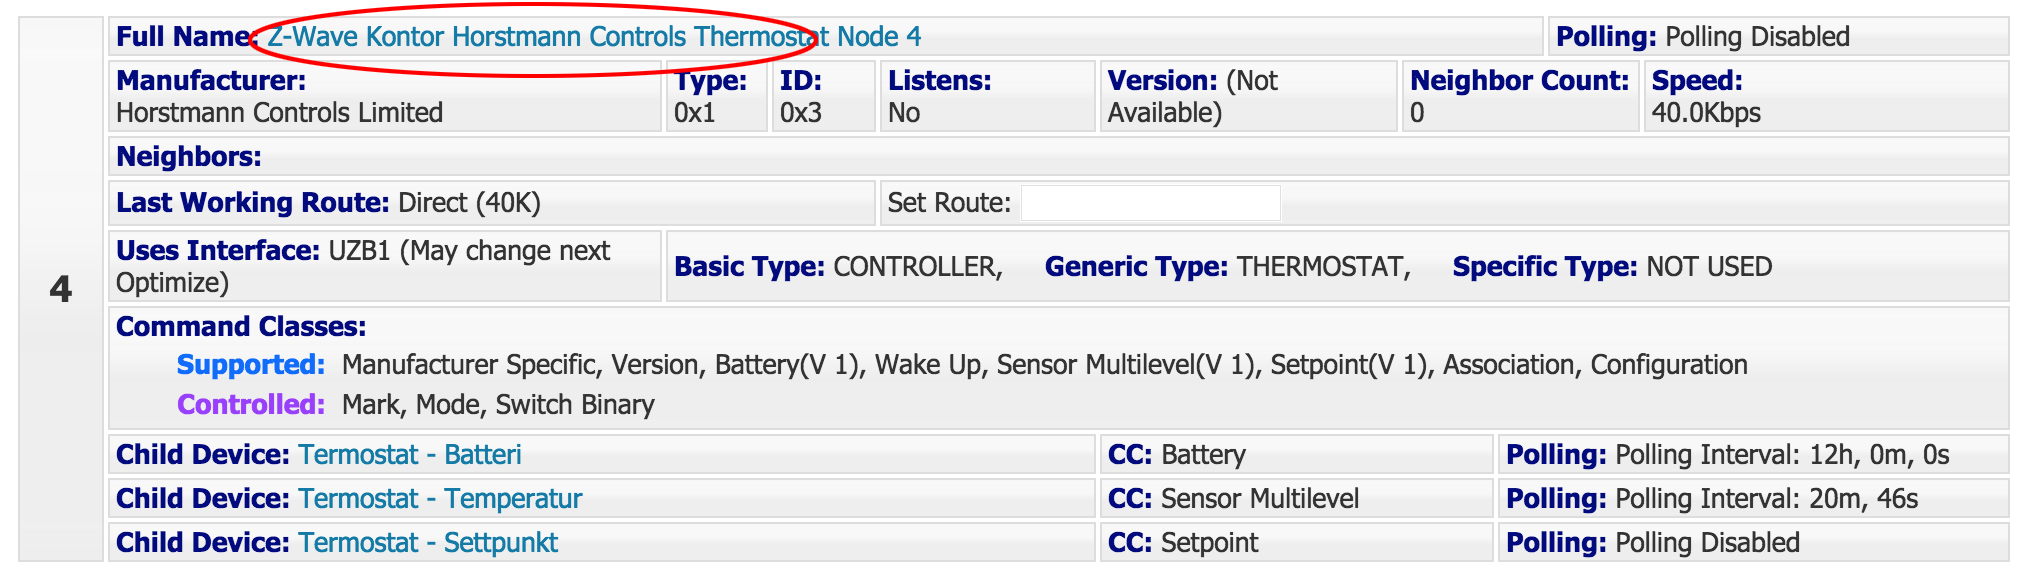Click the node number 4 cell
This screenshot has height=586, width=2026.
(61, 289)
